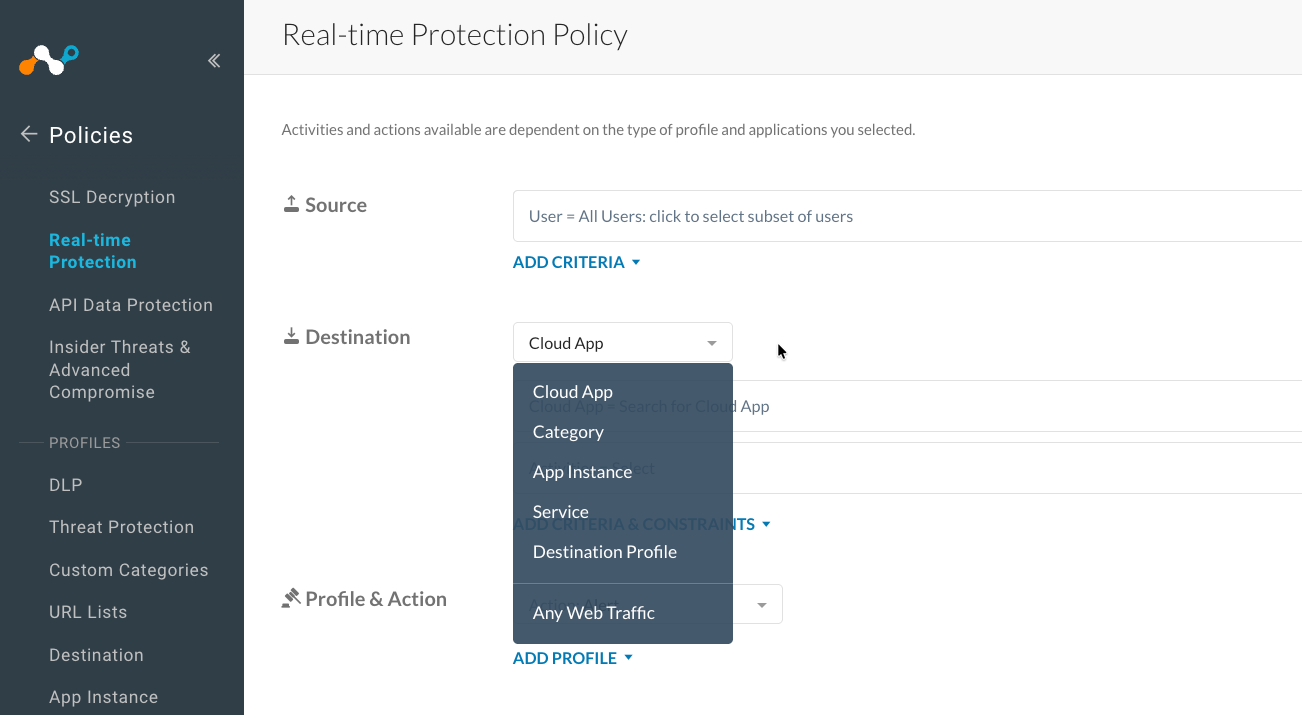This screenshot has width=1302, height=715.
Task: Open Threat Protection profiles
Action: coord(122,527)
